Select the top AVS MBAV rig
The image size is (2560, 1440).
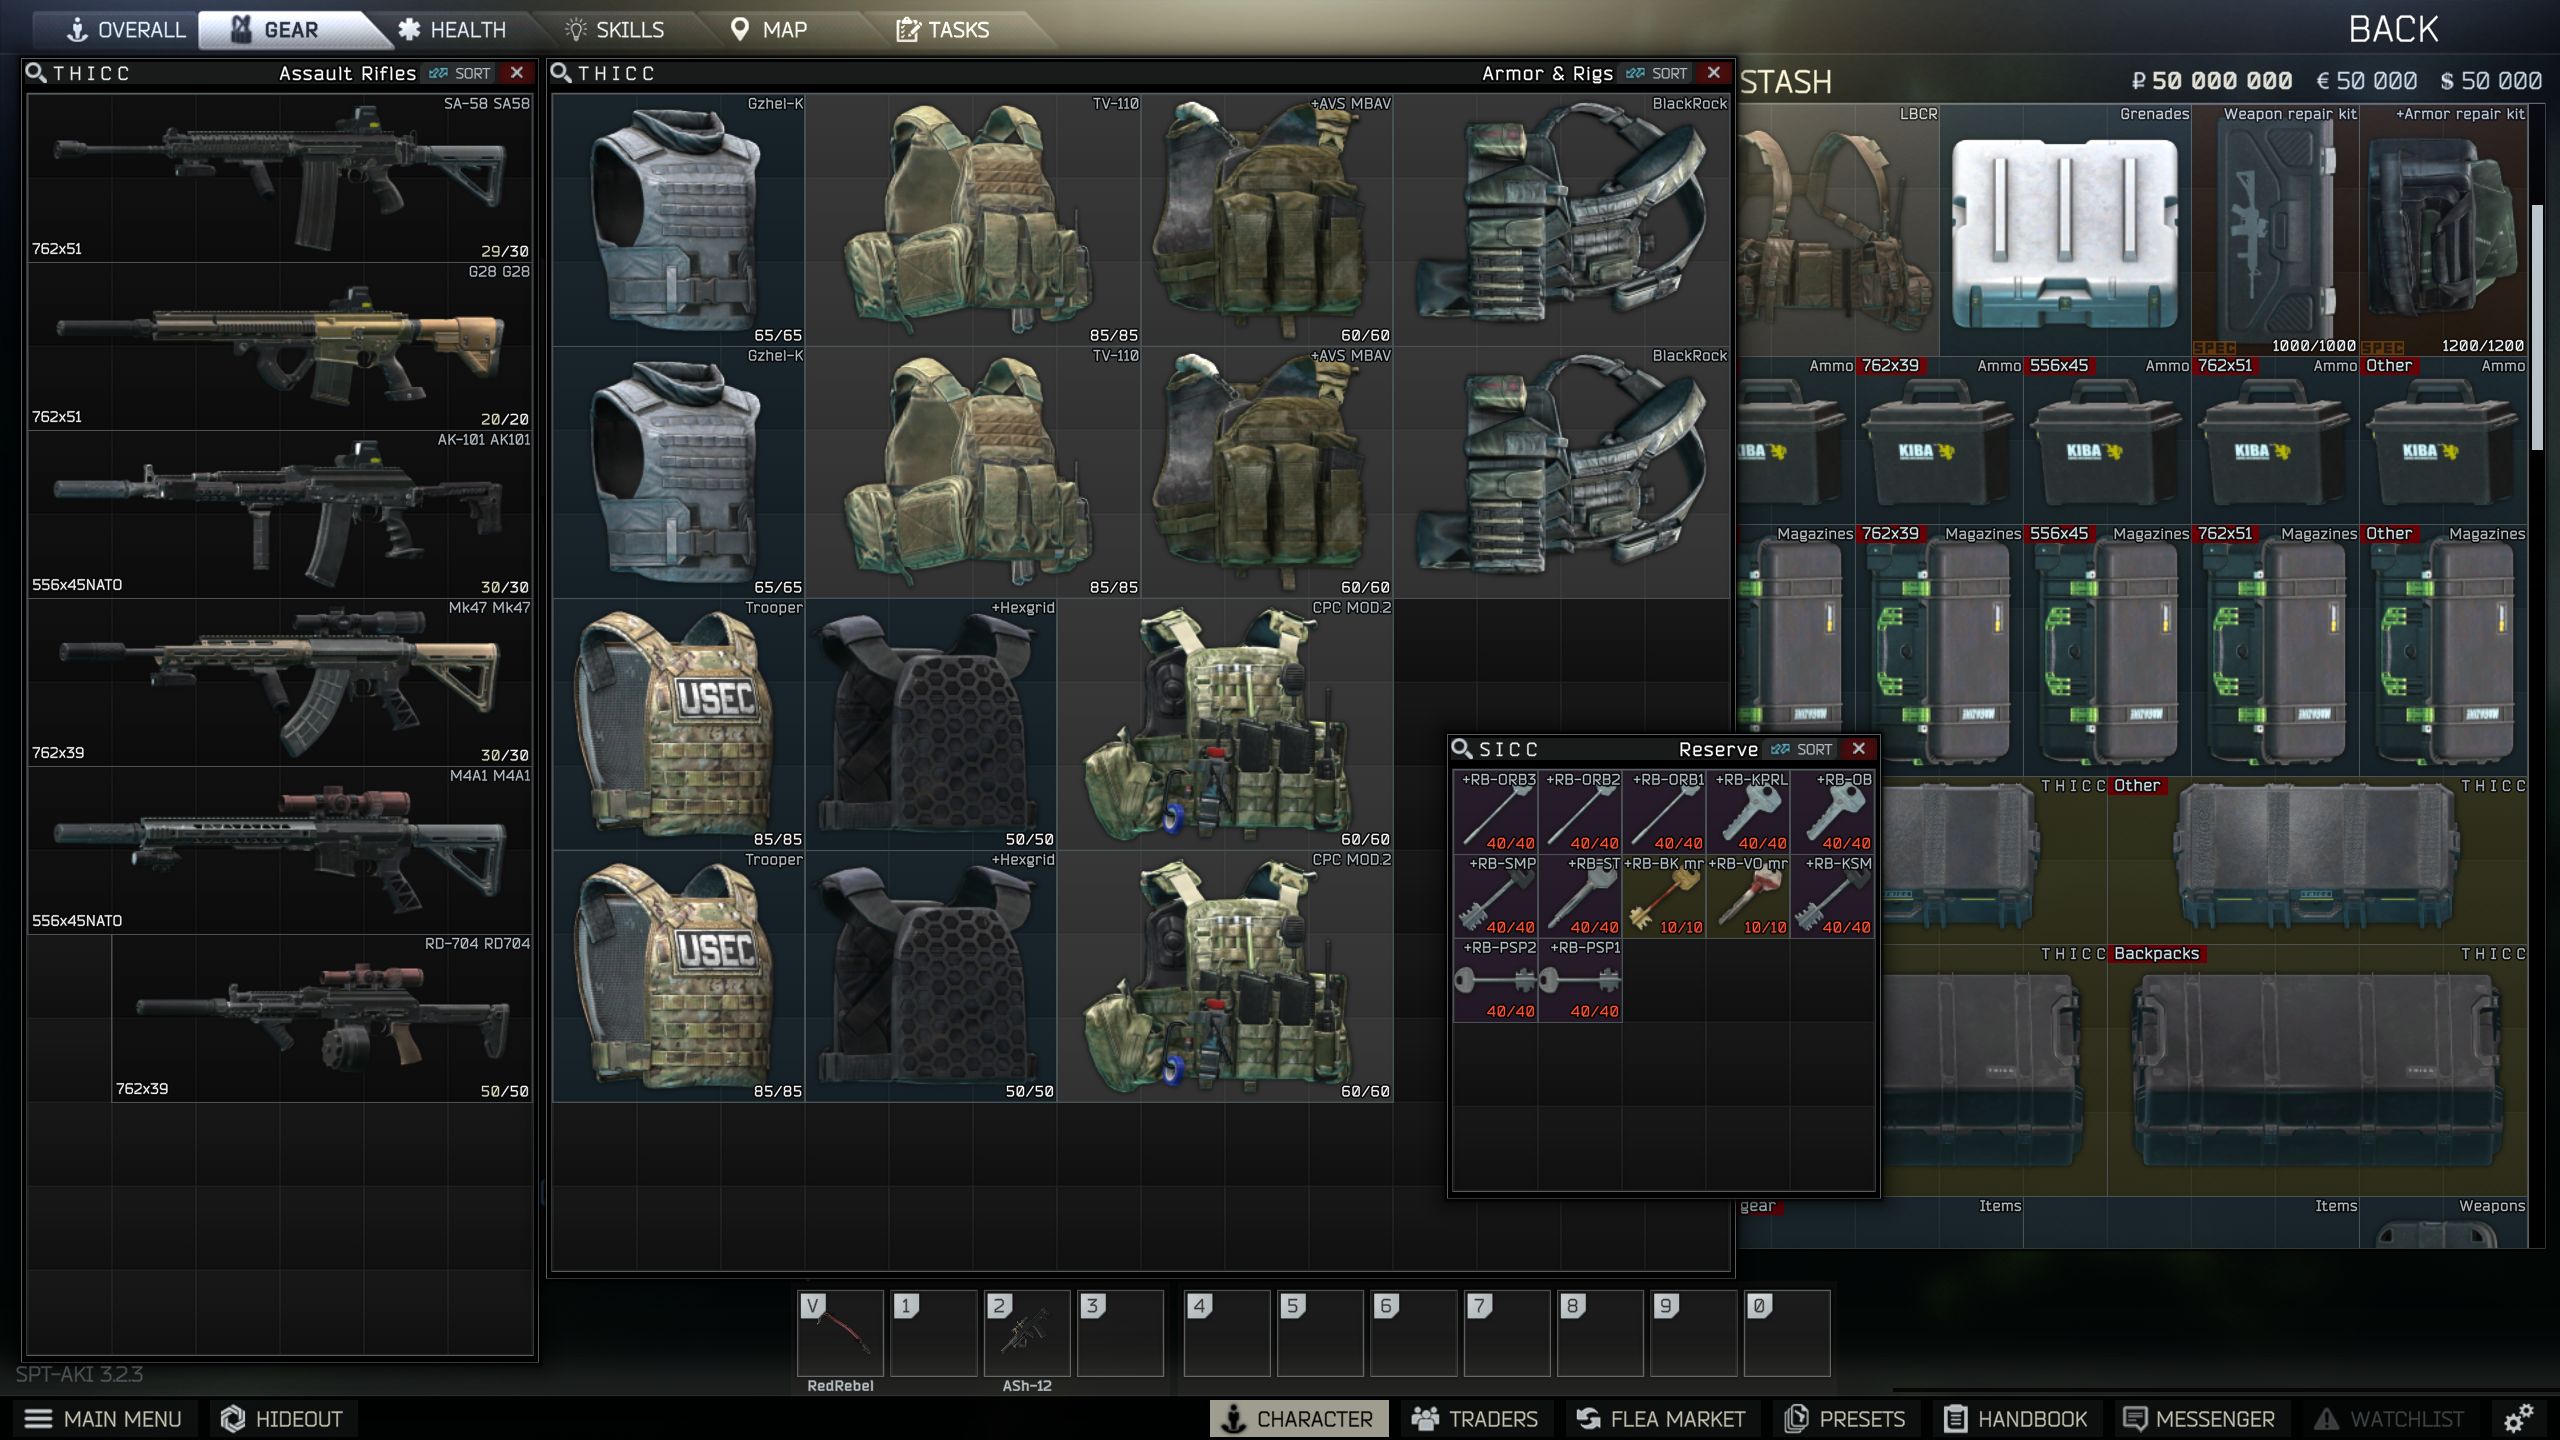1267,220
